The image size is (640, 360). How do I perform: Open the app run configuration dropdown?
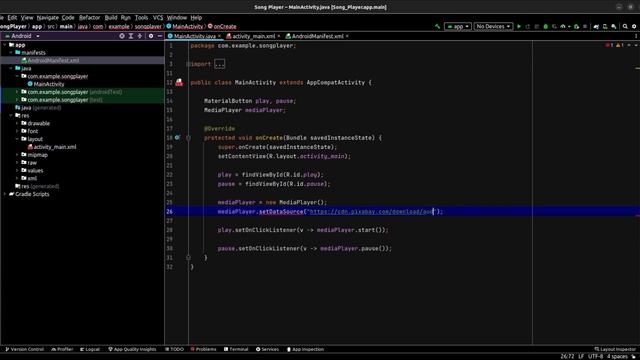(458, 27)
